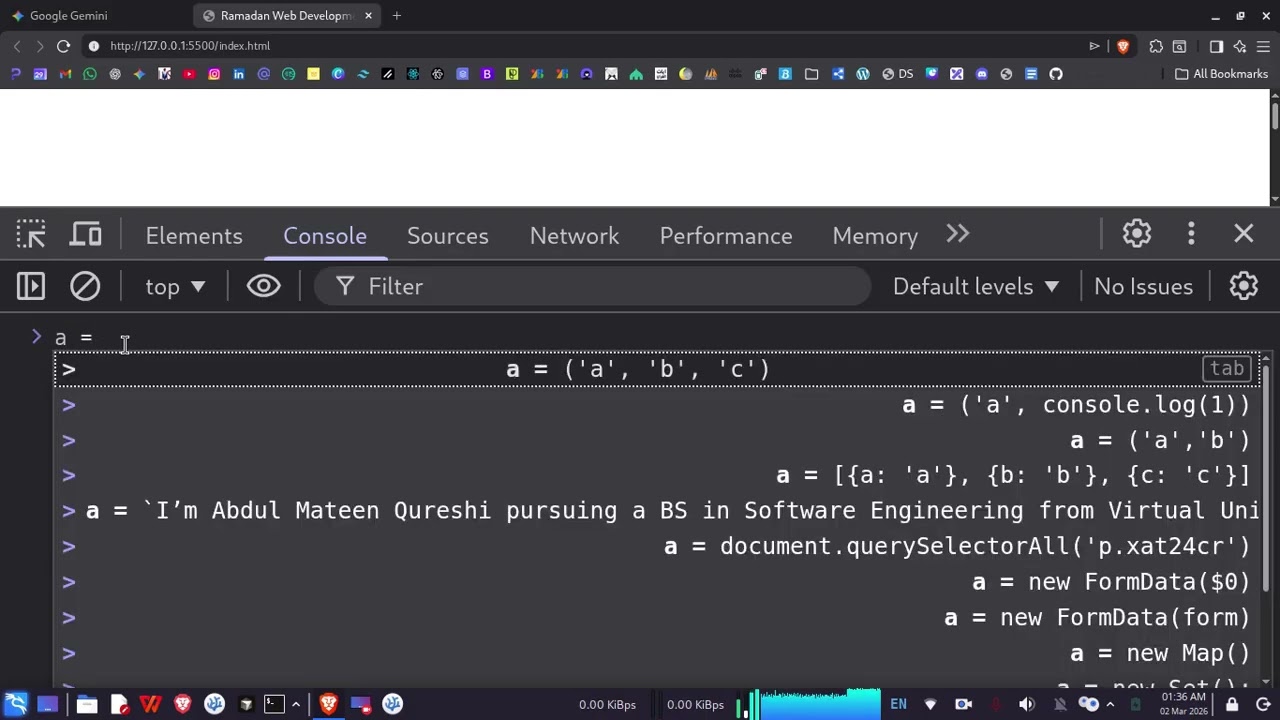Viewport: 1280px width, 720px height.
Task: Open a new browser tab
Action: click(x=397, y=16)
